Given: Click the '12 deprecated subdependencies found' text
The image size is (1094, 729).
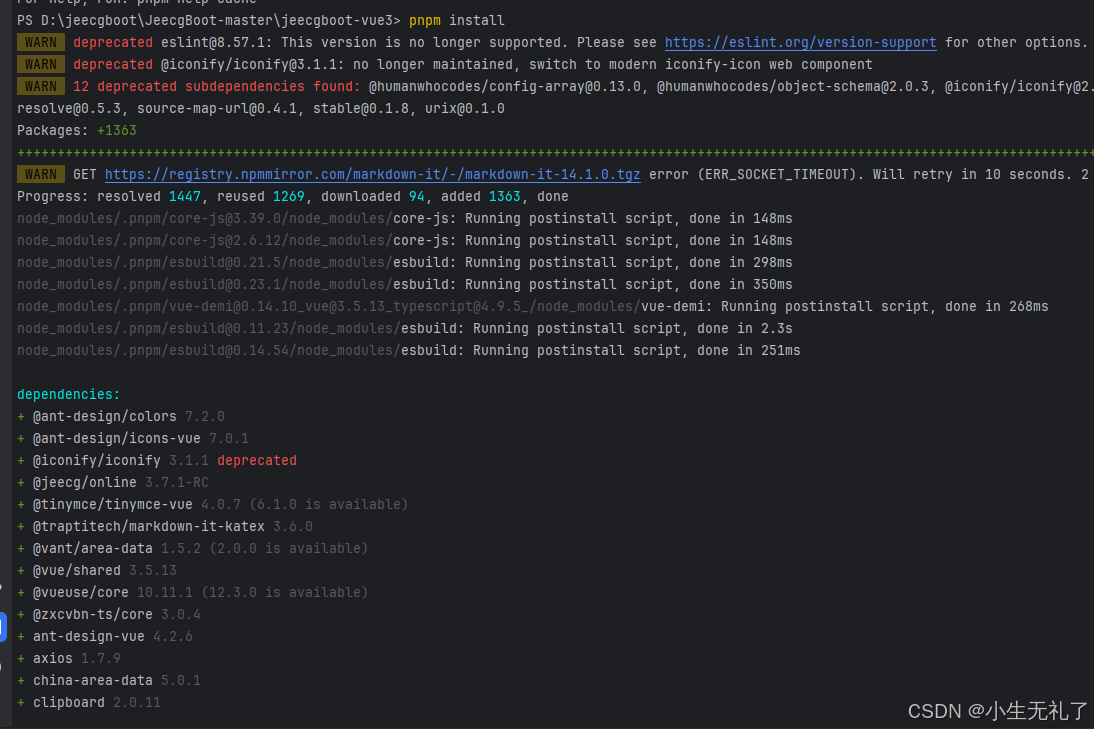Looking at the screenshot, I should (216, 87).
